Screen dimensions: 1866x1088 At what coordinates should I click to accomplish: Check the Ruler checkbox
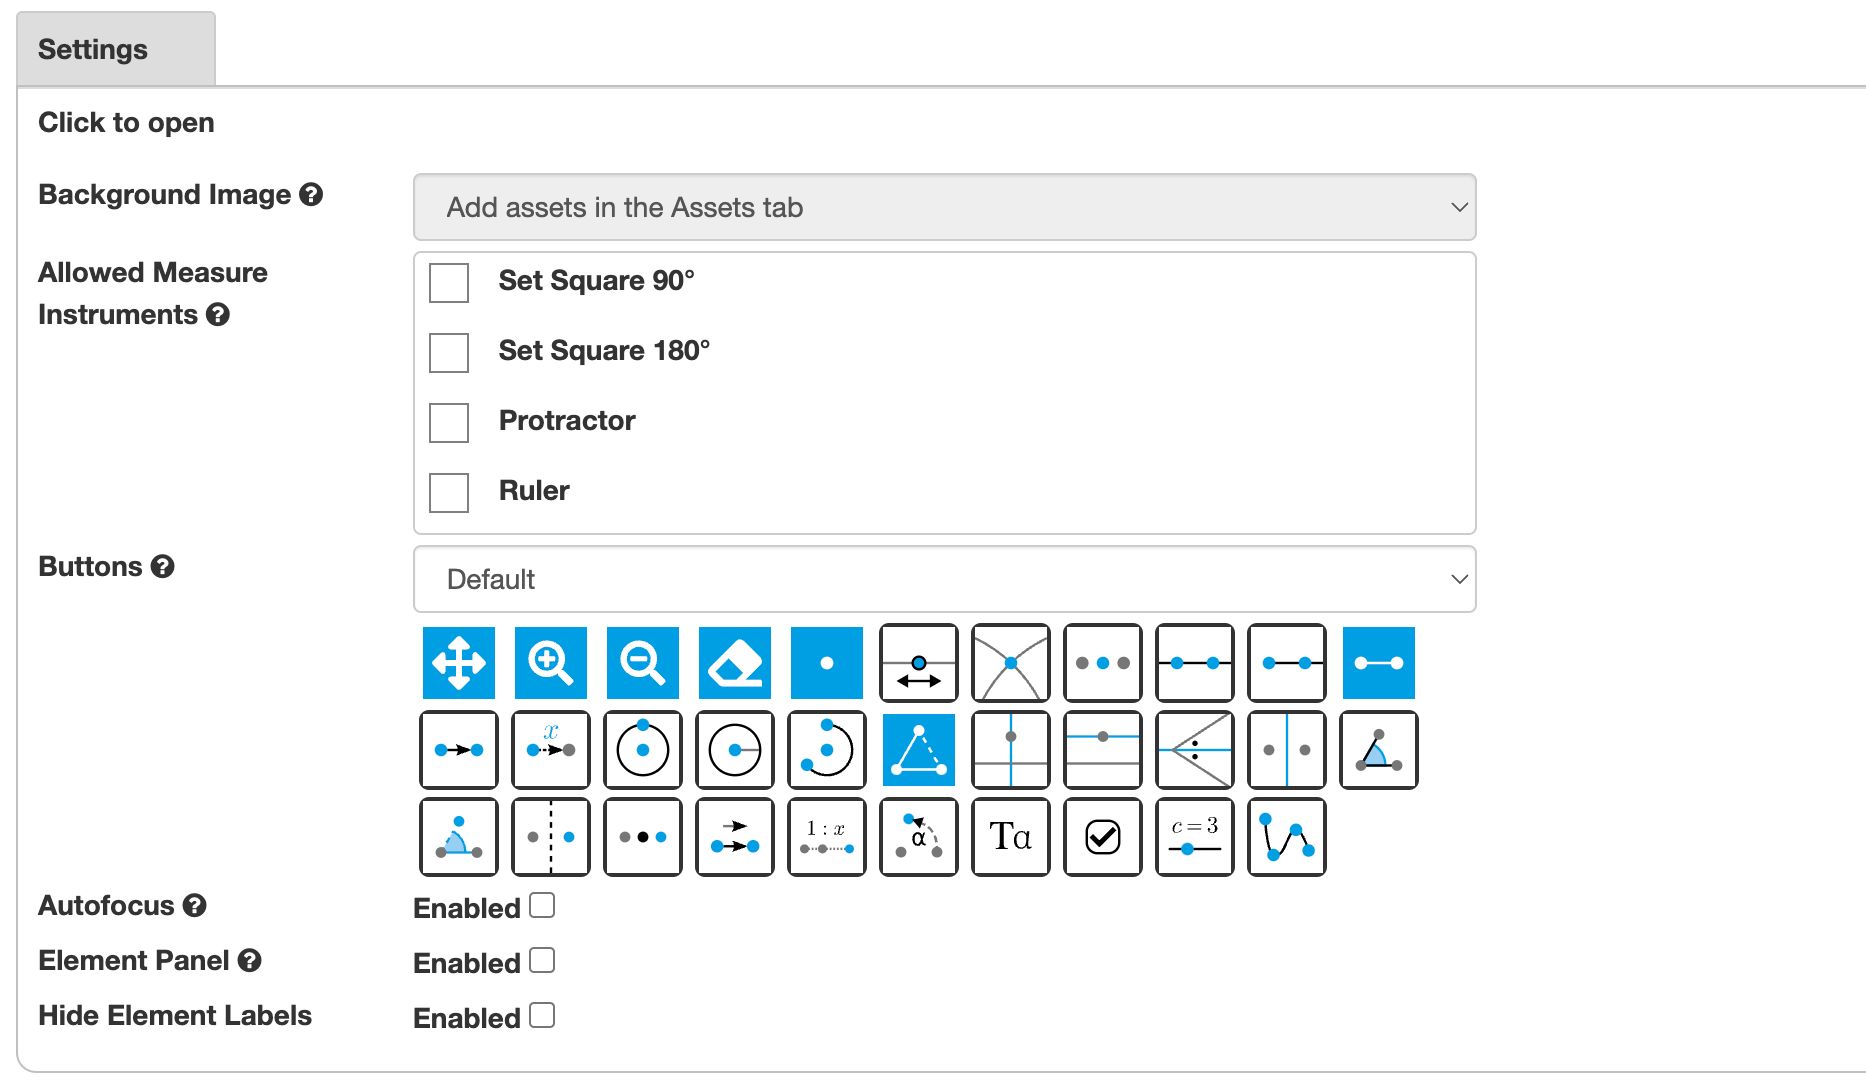pos(448,493)
